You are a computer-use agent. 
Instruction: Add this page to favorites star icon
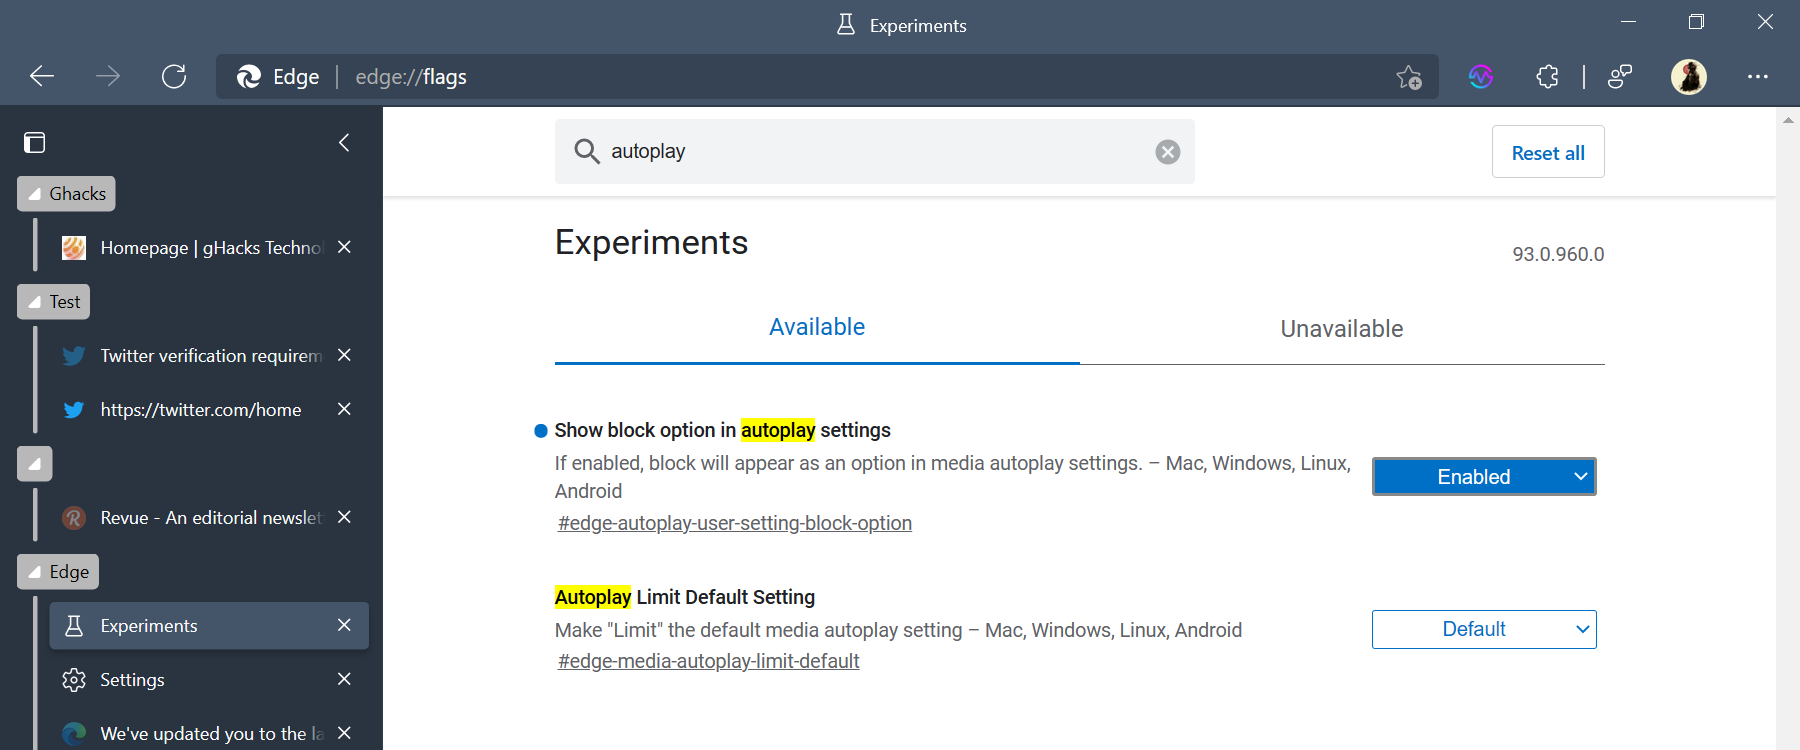pos(1409,77)
